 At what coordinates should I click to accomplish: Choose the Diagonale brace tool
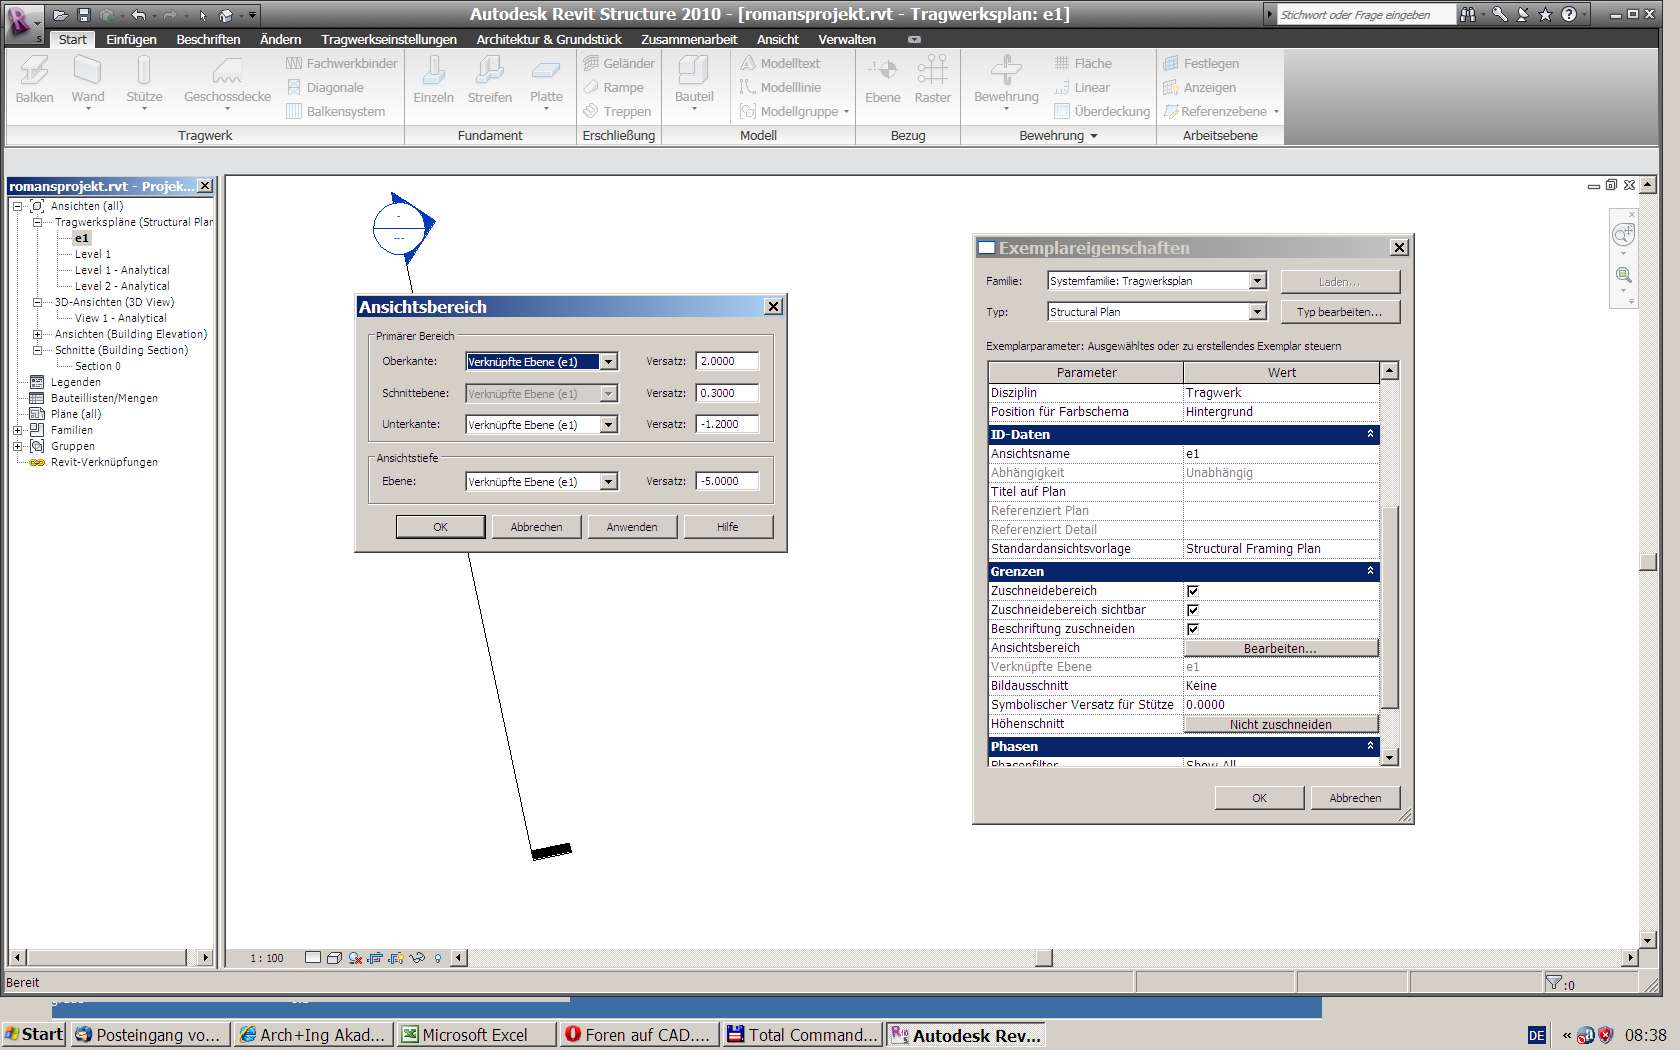325,87
